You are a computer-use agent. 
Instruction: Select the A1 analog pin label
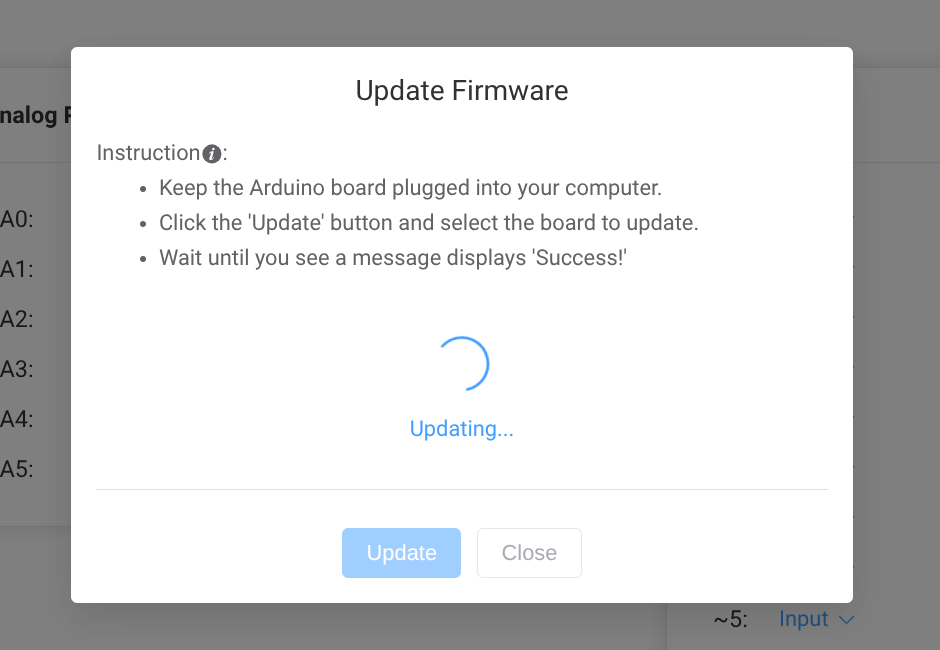(x=17, y=269)
